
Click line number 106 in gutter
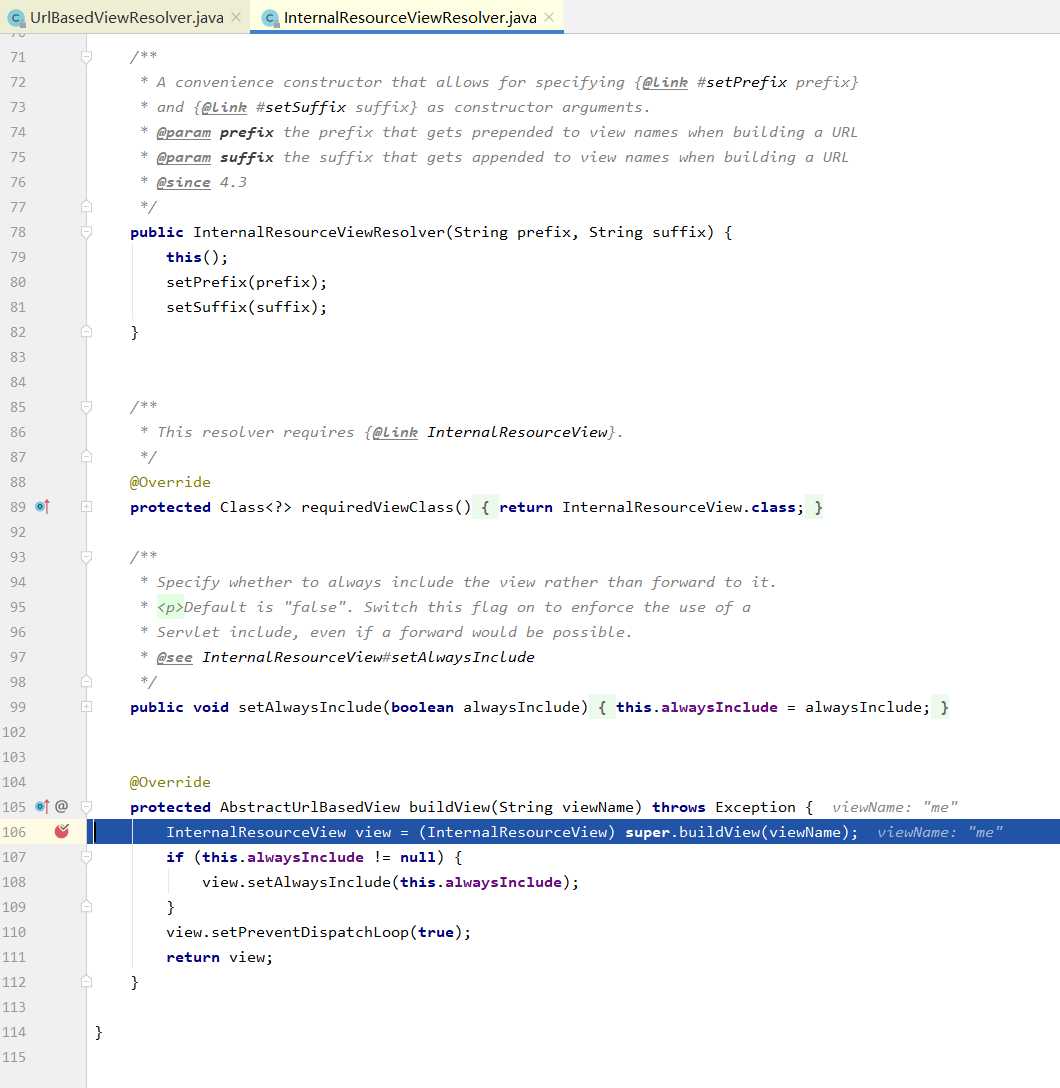[x=14, y=831]
